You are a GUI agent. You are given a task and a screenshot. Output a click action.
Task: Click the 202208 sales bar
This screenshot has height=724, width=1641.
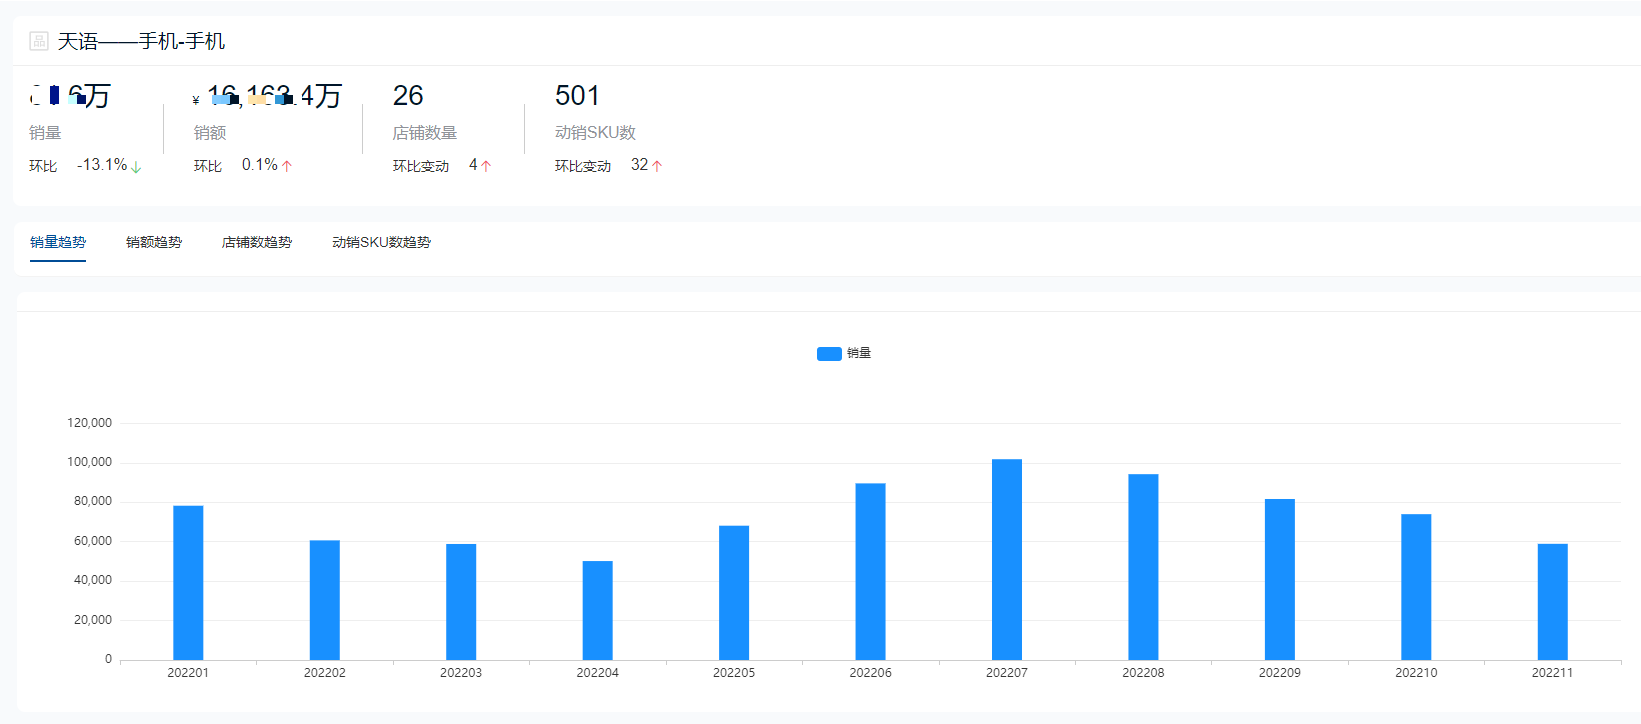click(x=1143, y=567)
